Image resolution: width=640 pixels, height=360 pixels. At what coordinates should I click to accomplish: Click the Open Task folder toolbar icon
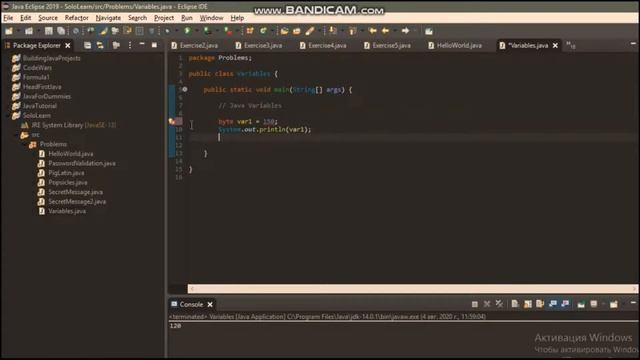(x=297, y=31)
